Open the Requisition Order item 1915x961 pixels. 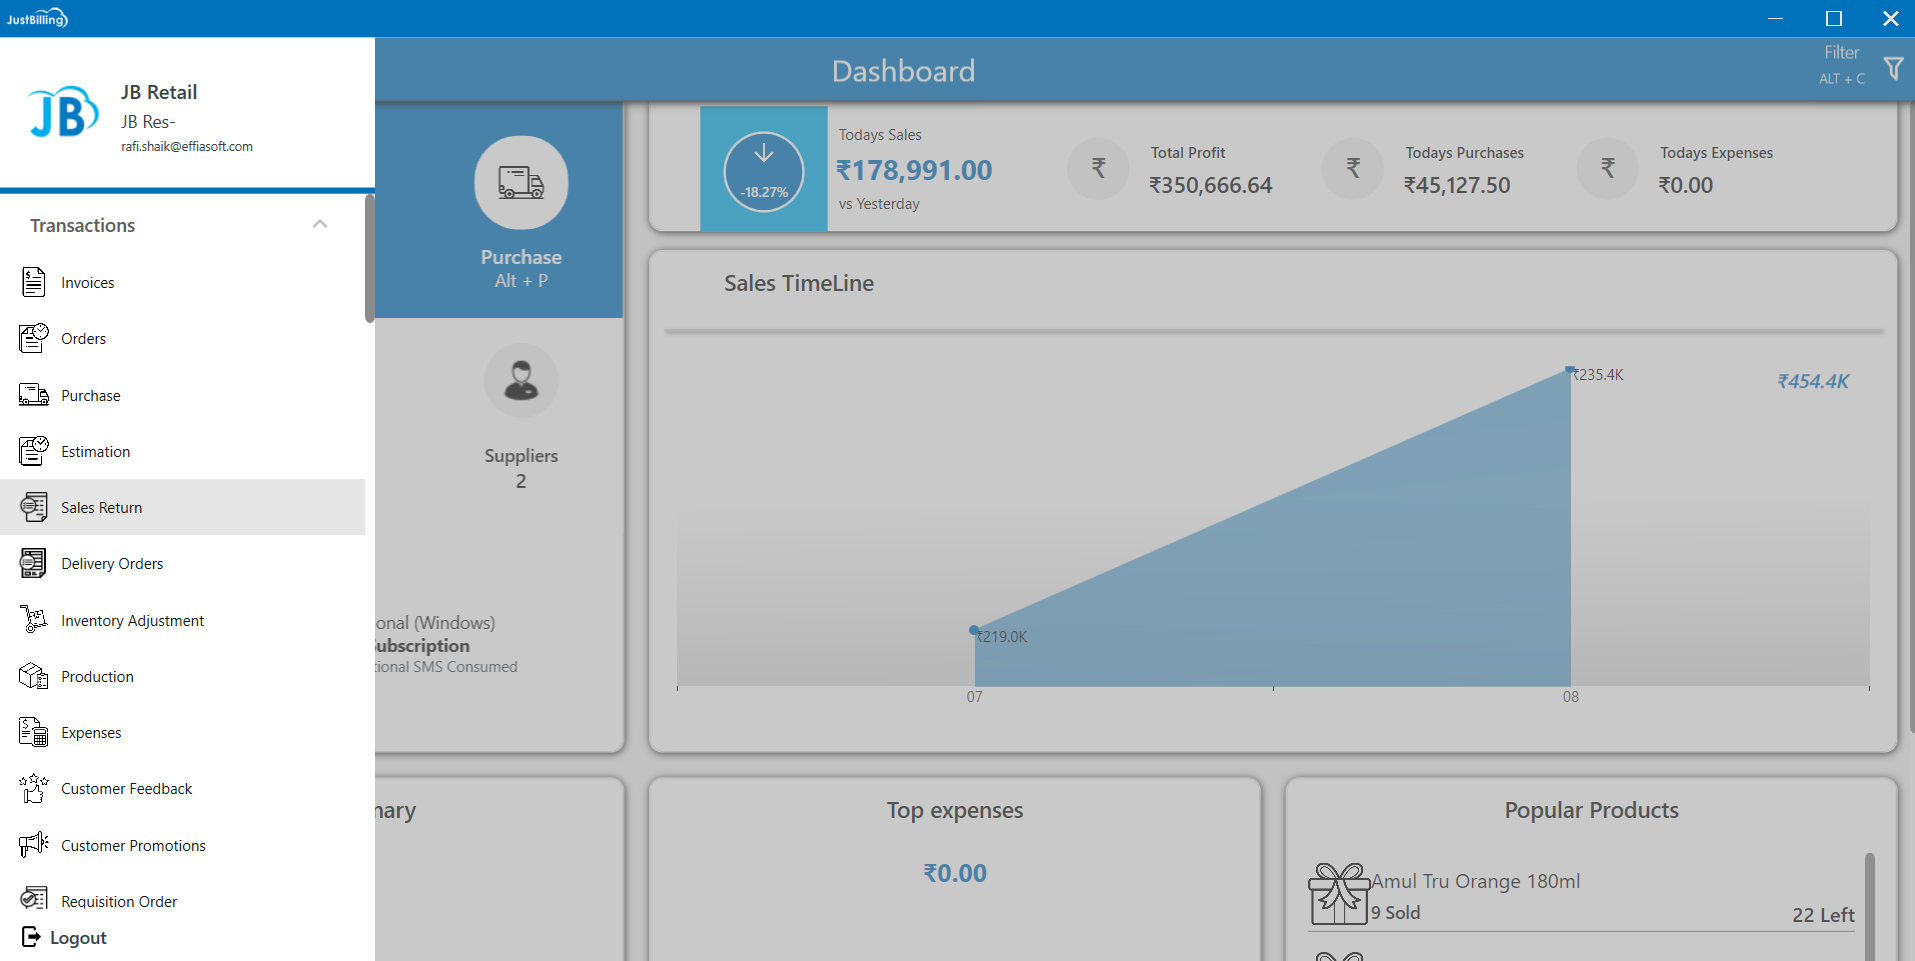pos(118,902)
